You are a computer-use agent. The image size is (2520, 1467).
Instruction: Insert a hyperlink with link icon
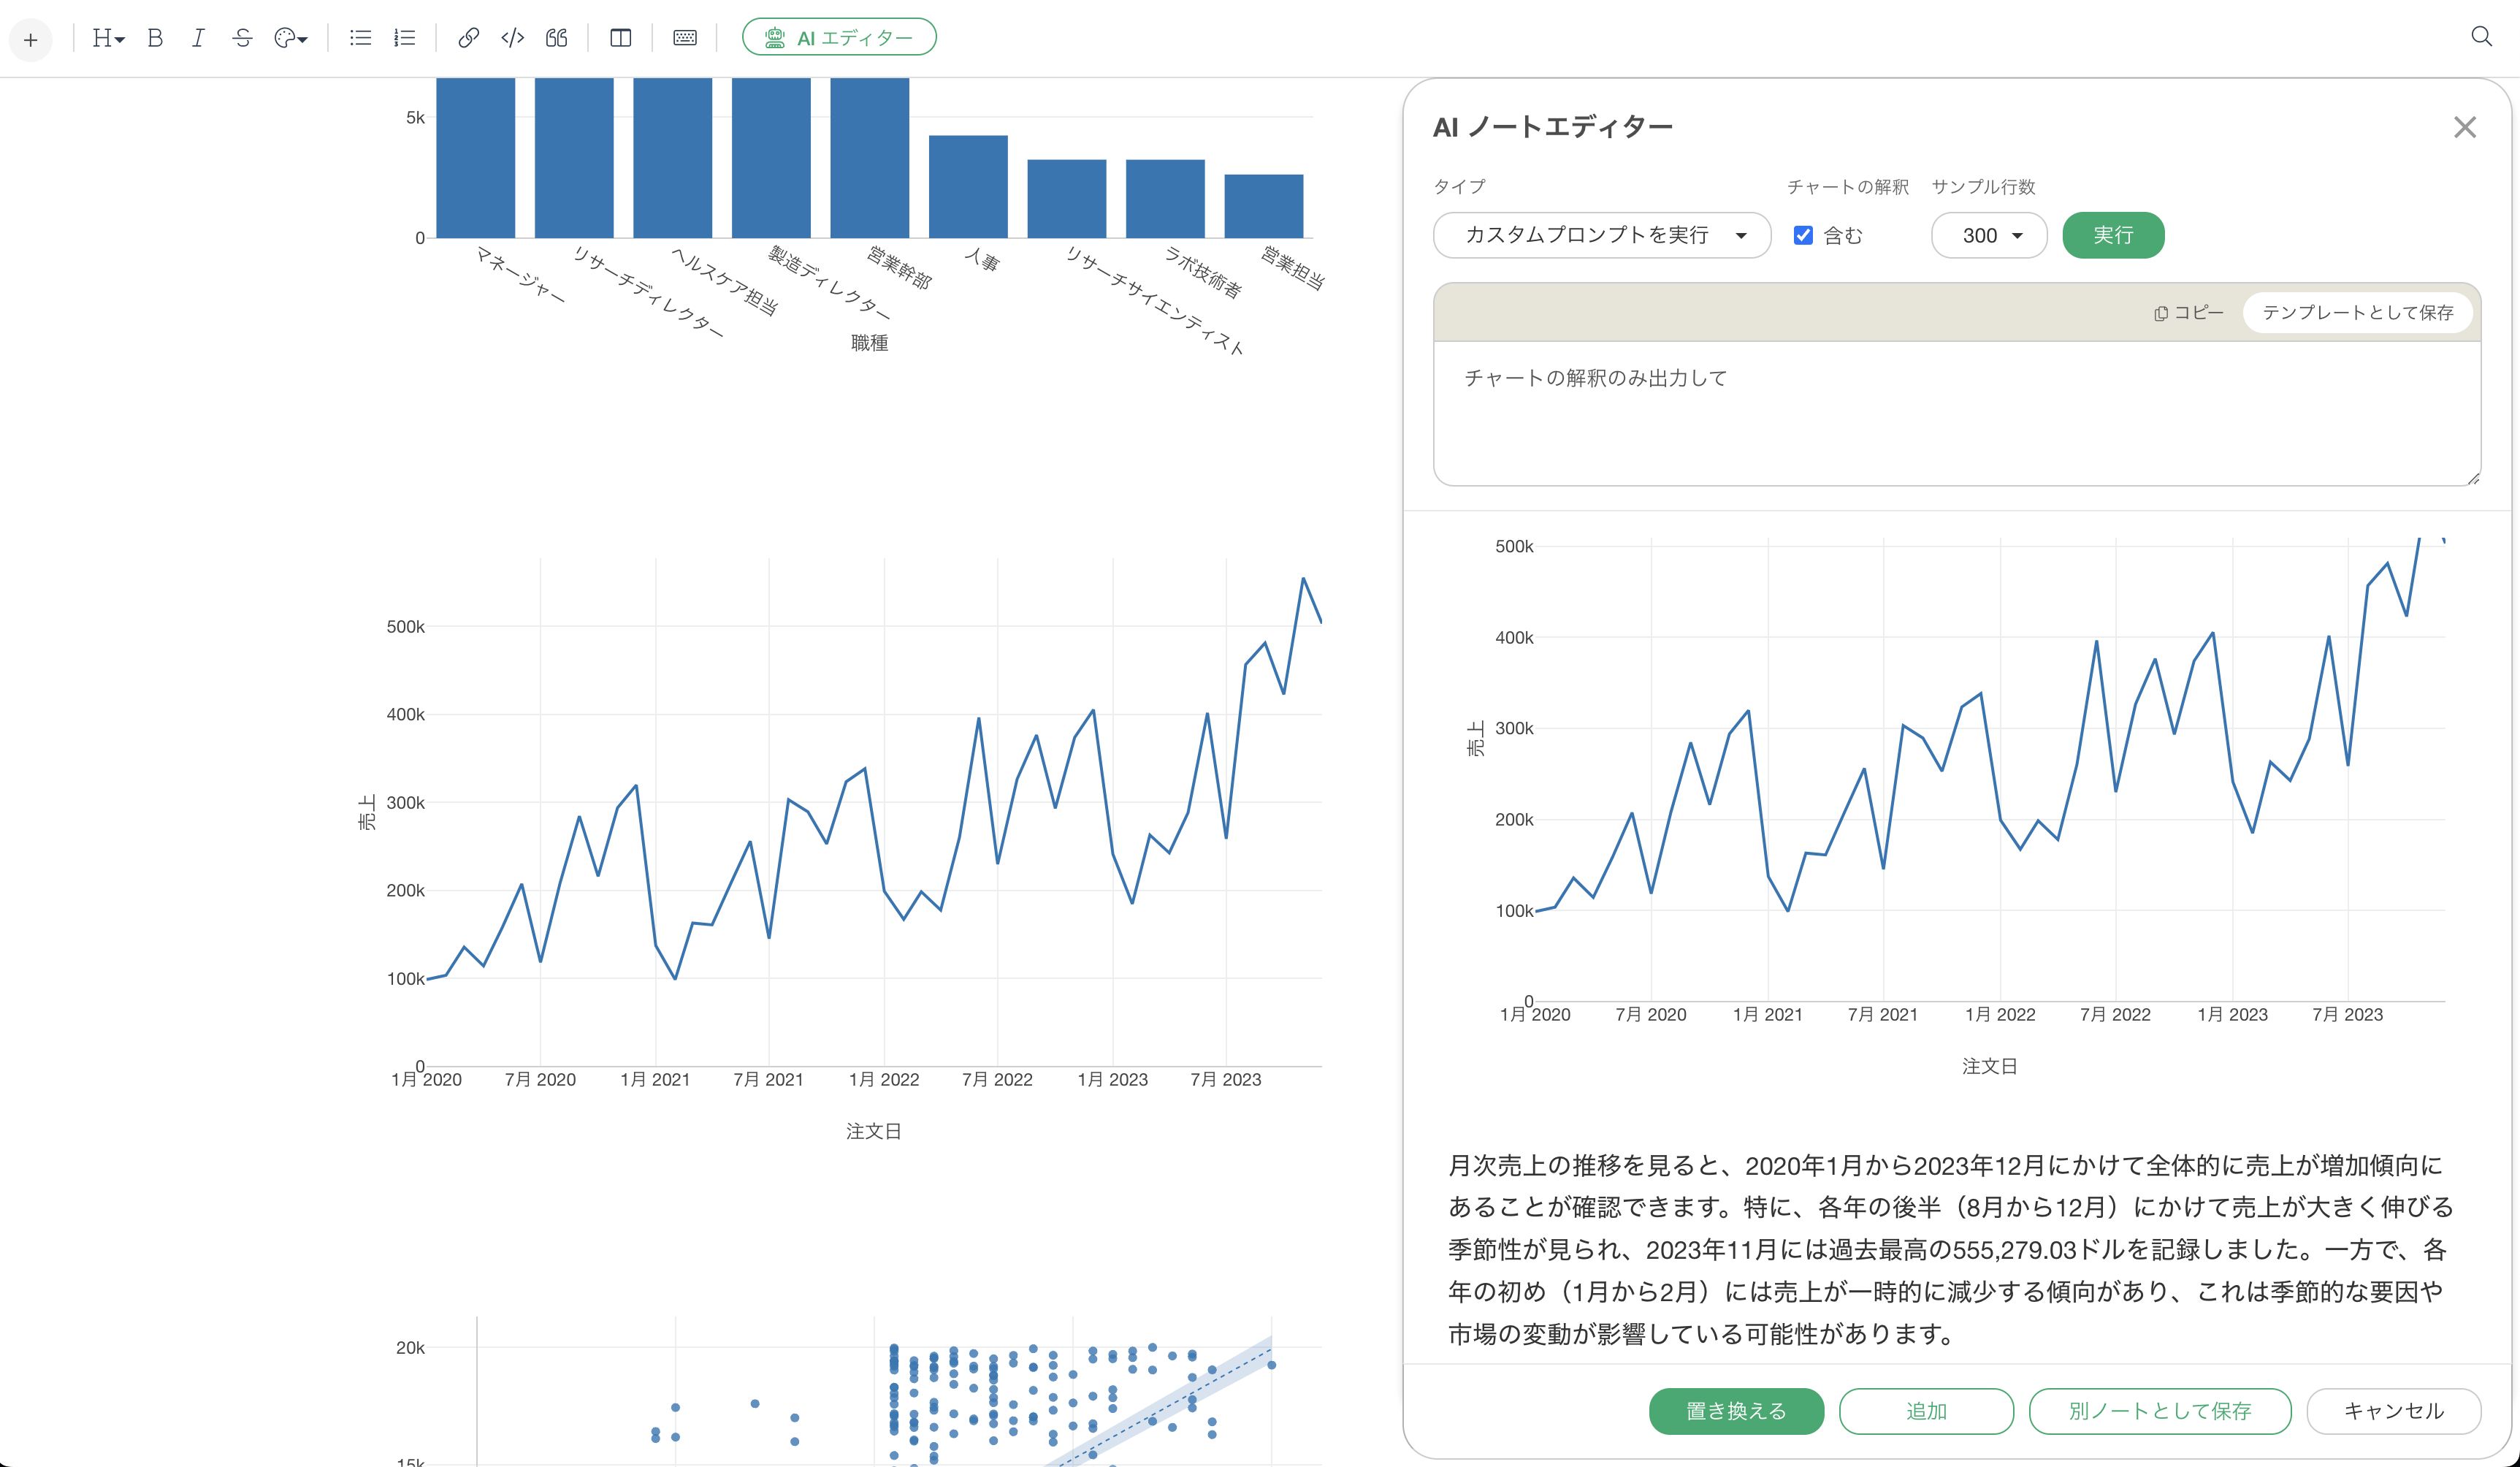tap(468, 38)
